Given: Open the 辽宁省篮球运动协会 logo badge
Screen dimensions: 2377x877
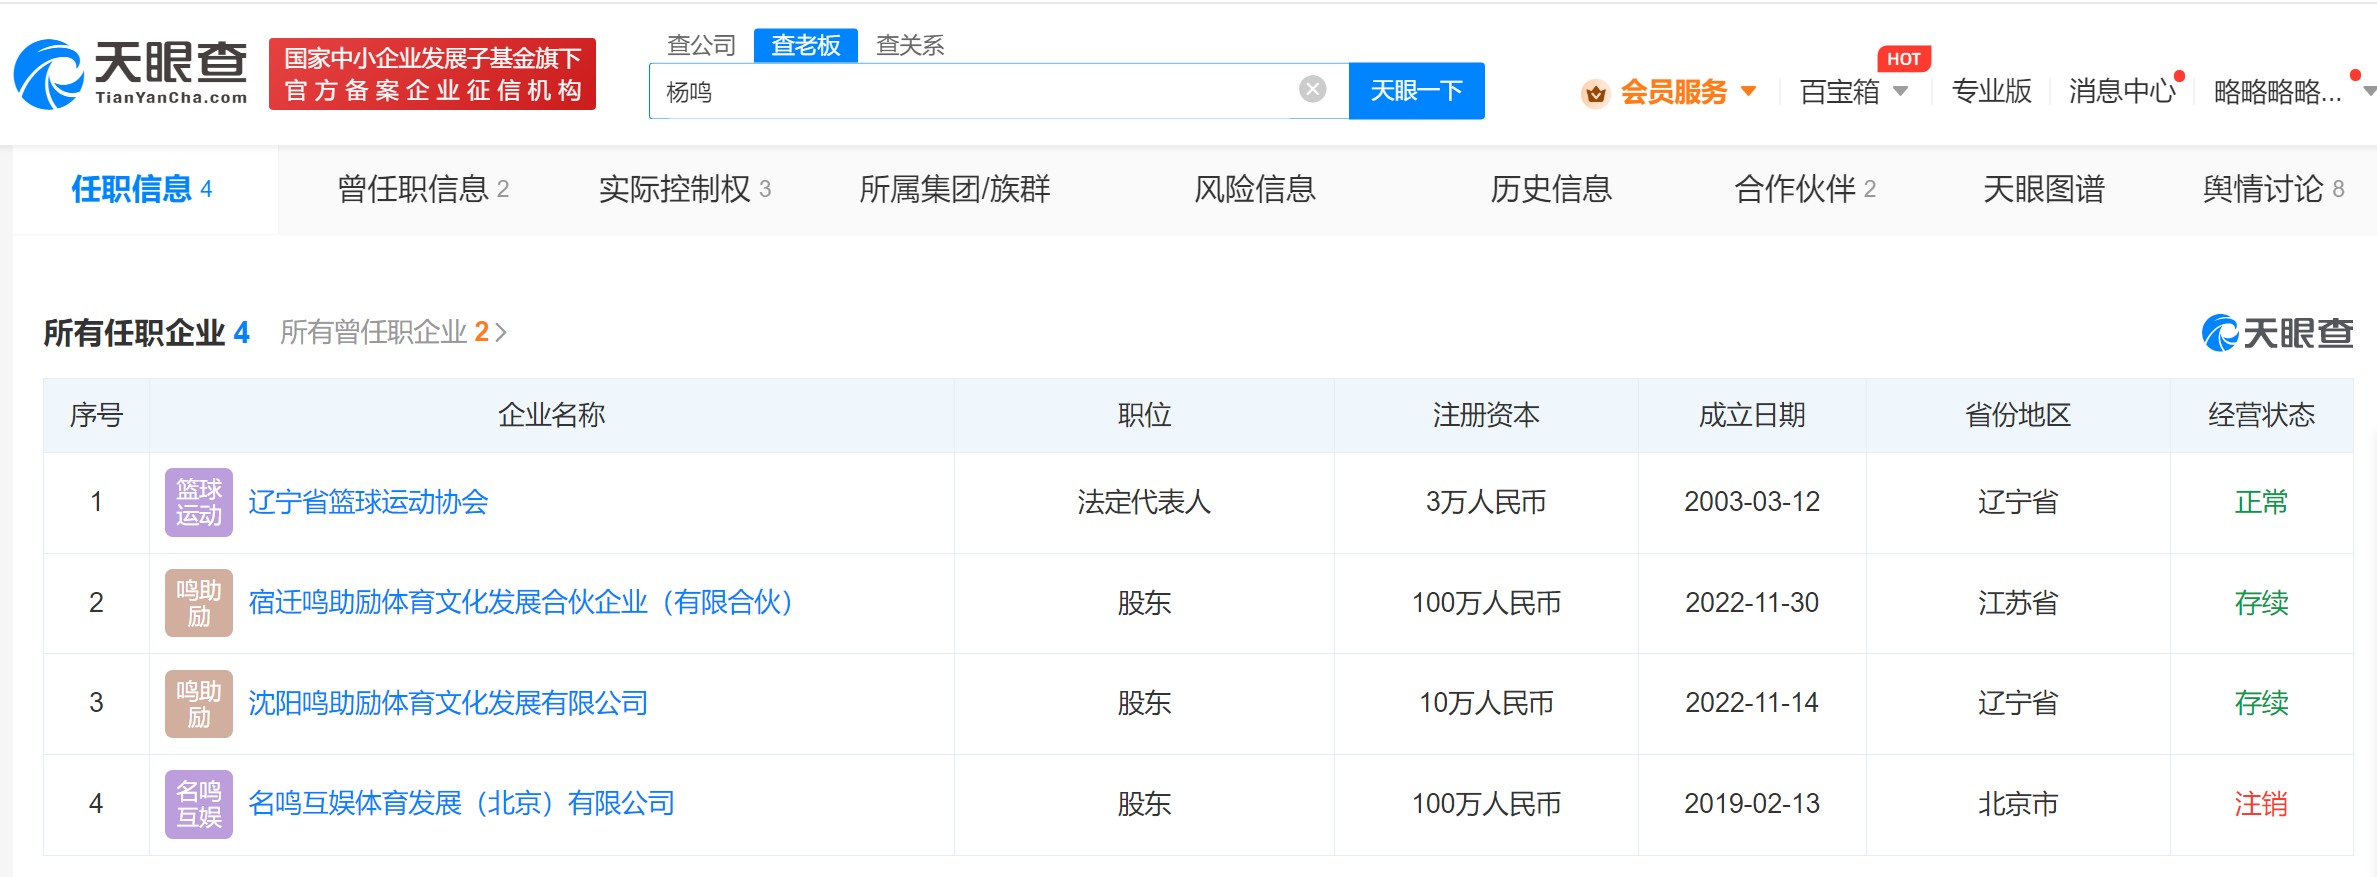Looking at the screenshot, I should 198,502.
